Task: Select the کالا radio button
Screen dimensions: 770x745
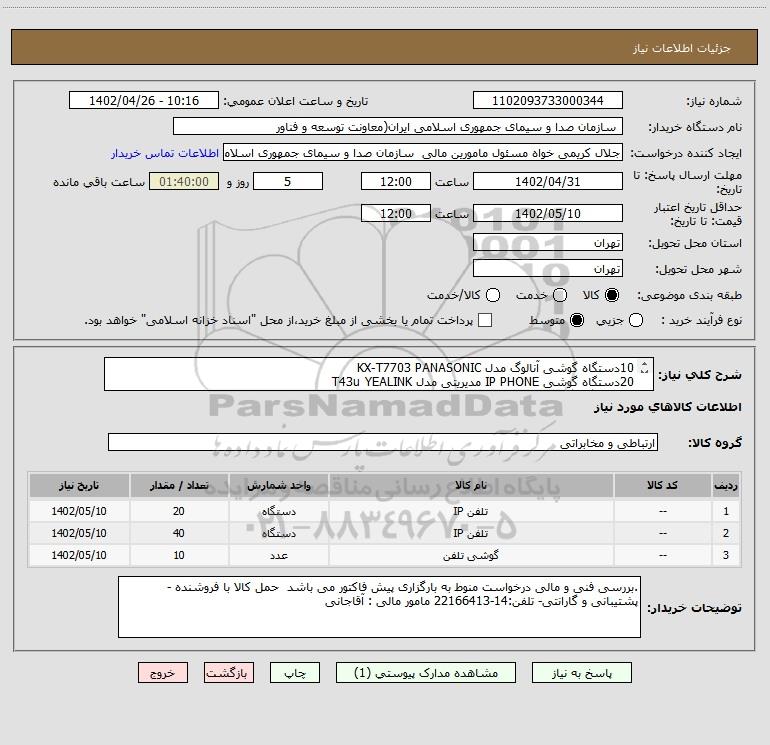Action: click(612, 295)
